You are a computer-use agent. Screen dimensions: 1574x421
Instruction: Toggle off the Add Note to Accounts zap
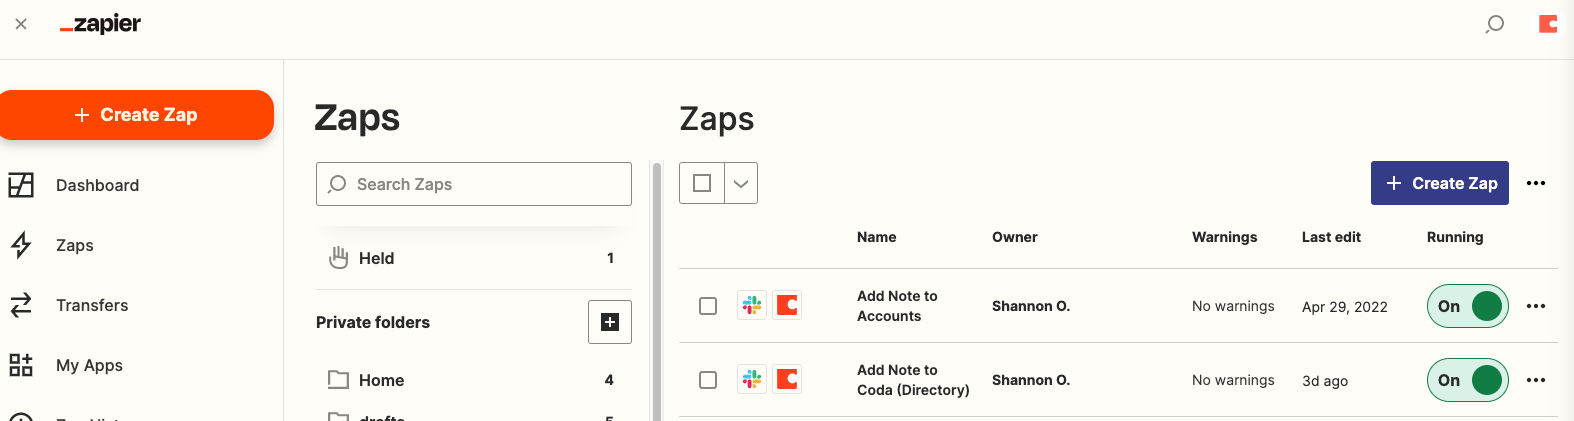coord(1467,306)
